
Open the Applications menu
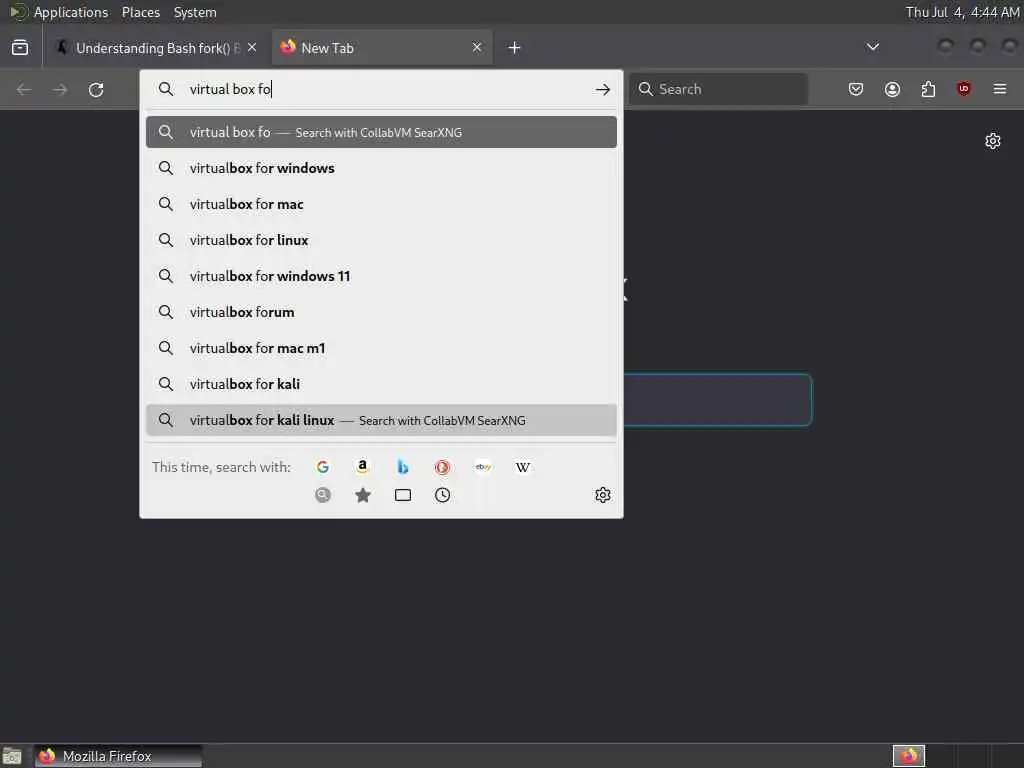point(71,12)
